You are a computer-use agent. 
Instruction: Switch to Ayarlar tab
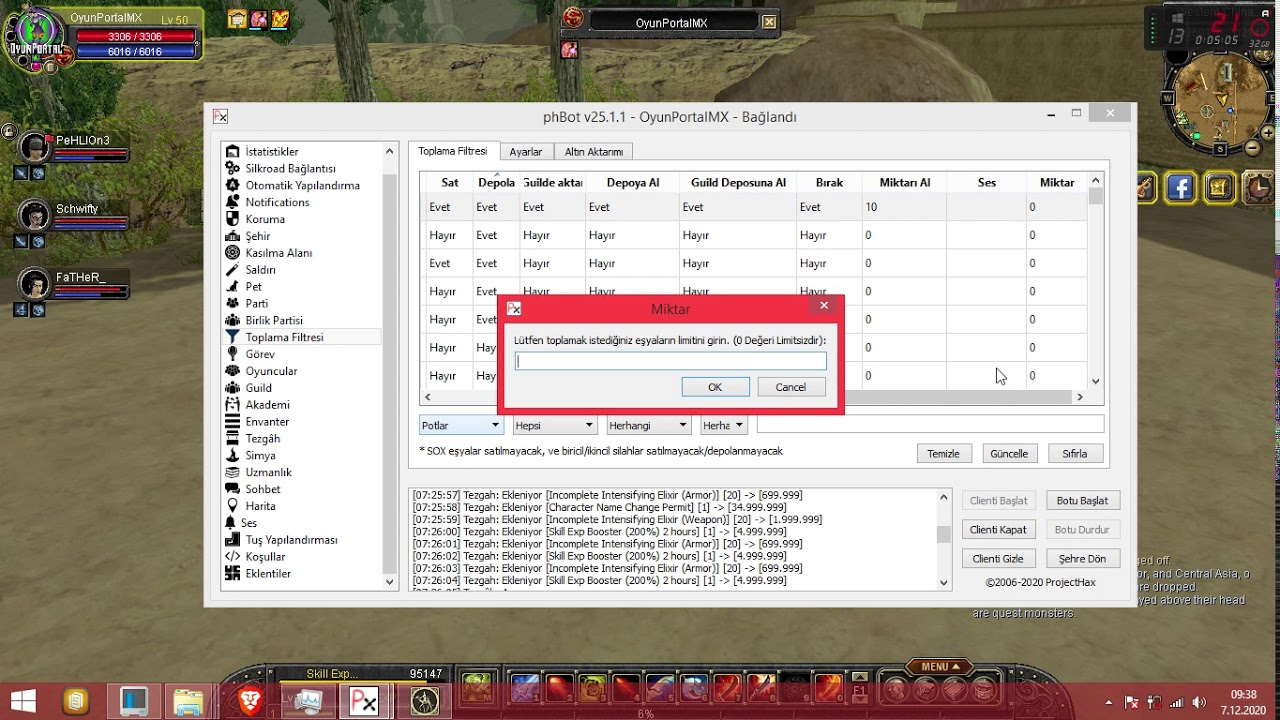[526, 152]
